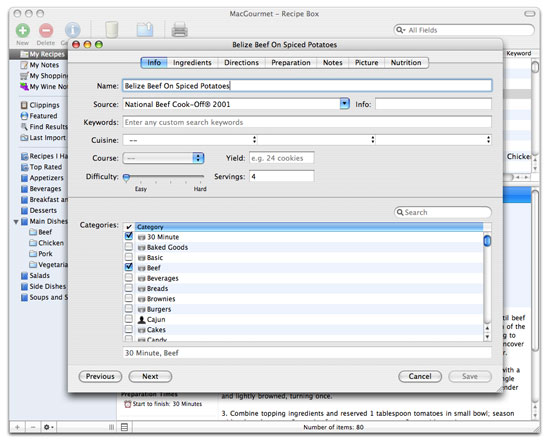Open the Desserts list in sidebar
Viewport: 550px width, 444px height.
39,210
